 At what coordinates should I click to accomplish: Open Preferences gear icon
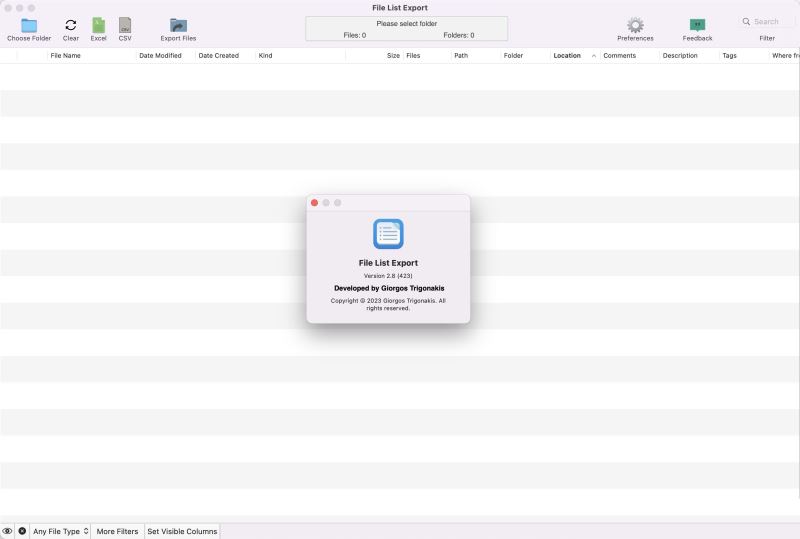635,25
